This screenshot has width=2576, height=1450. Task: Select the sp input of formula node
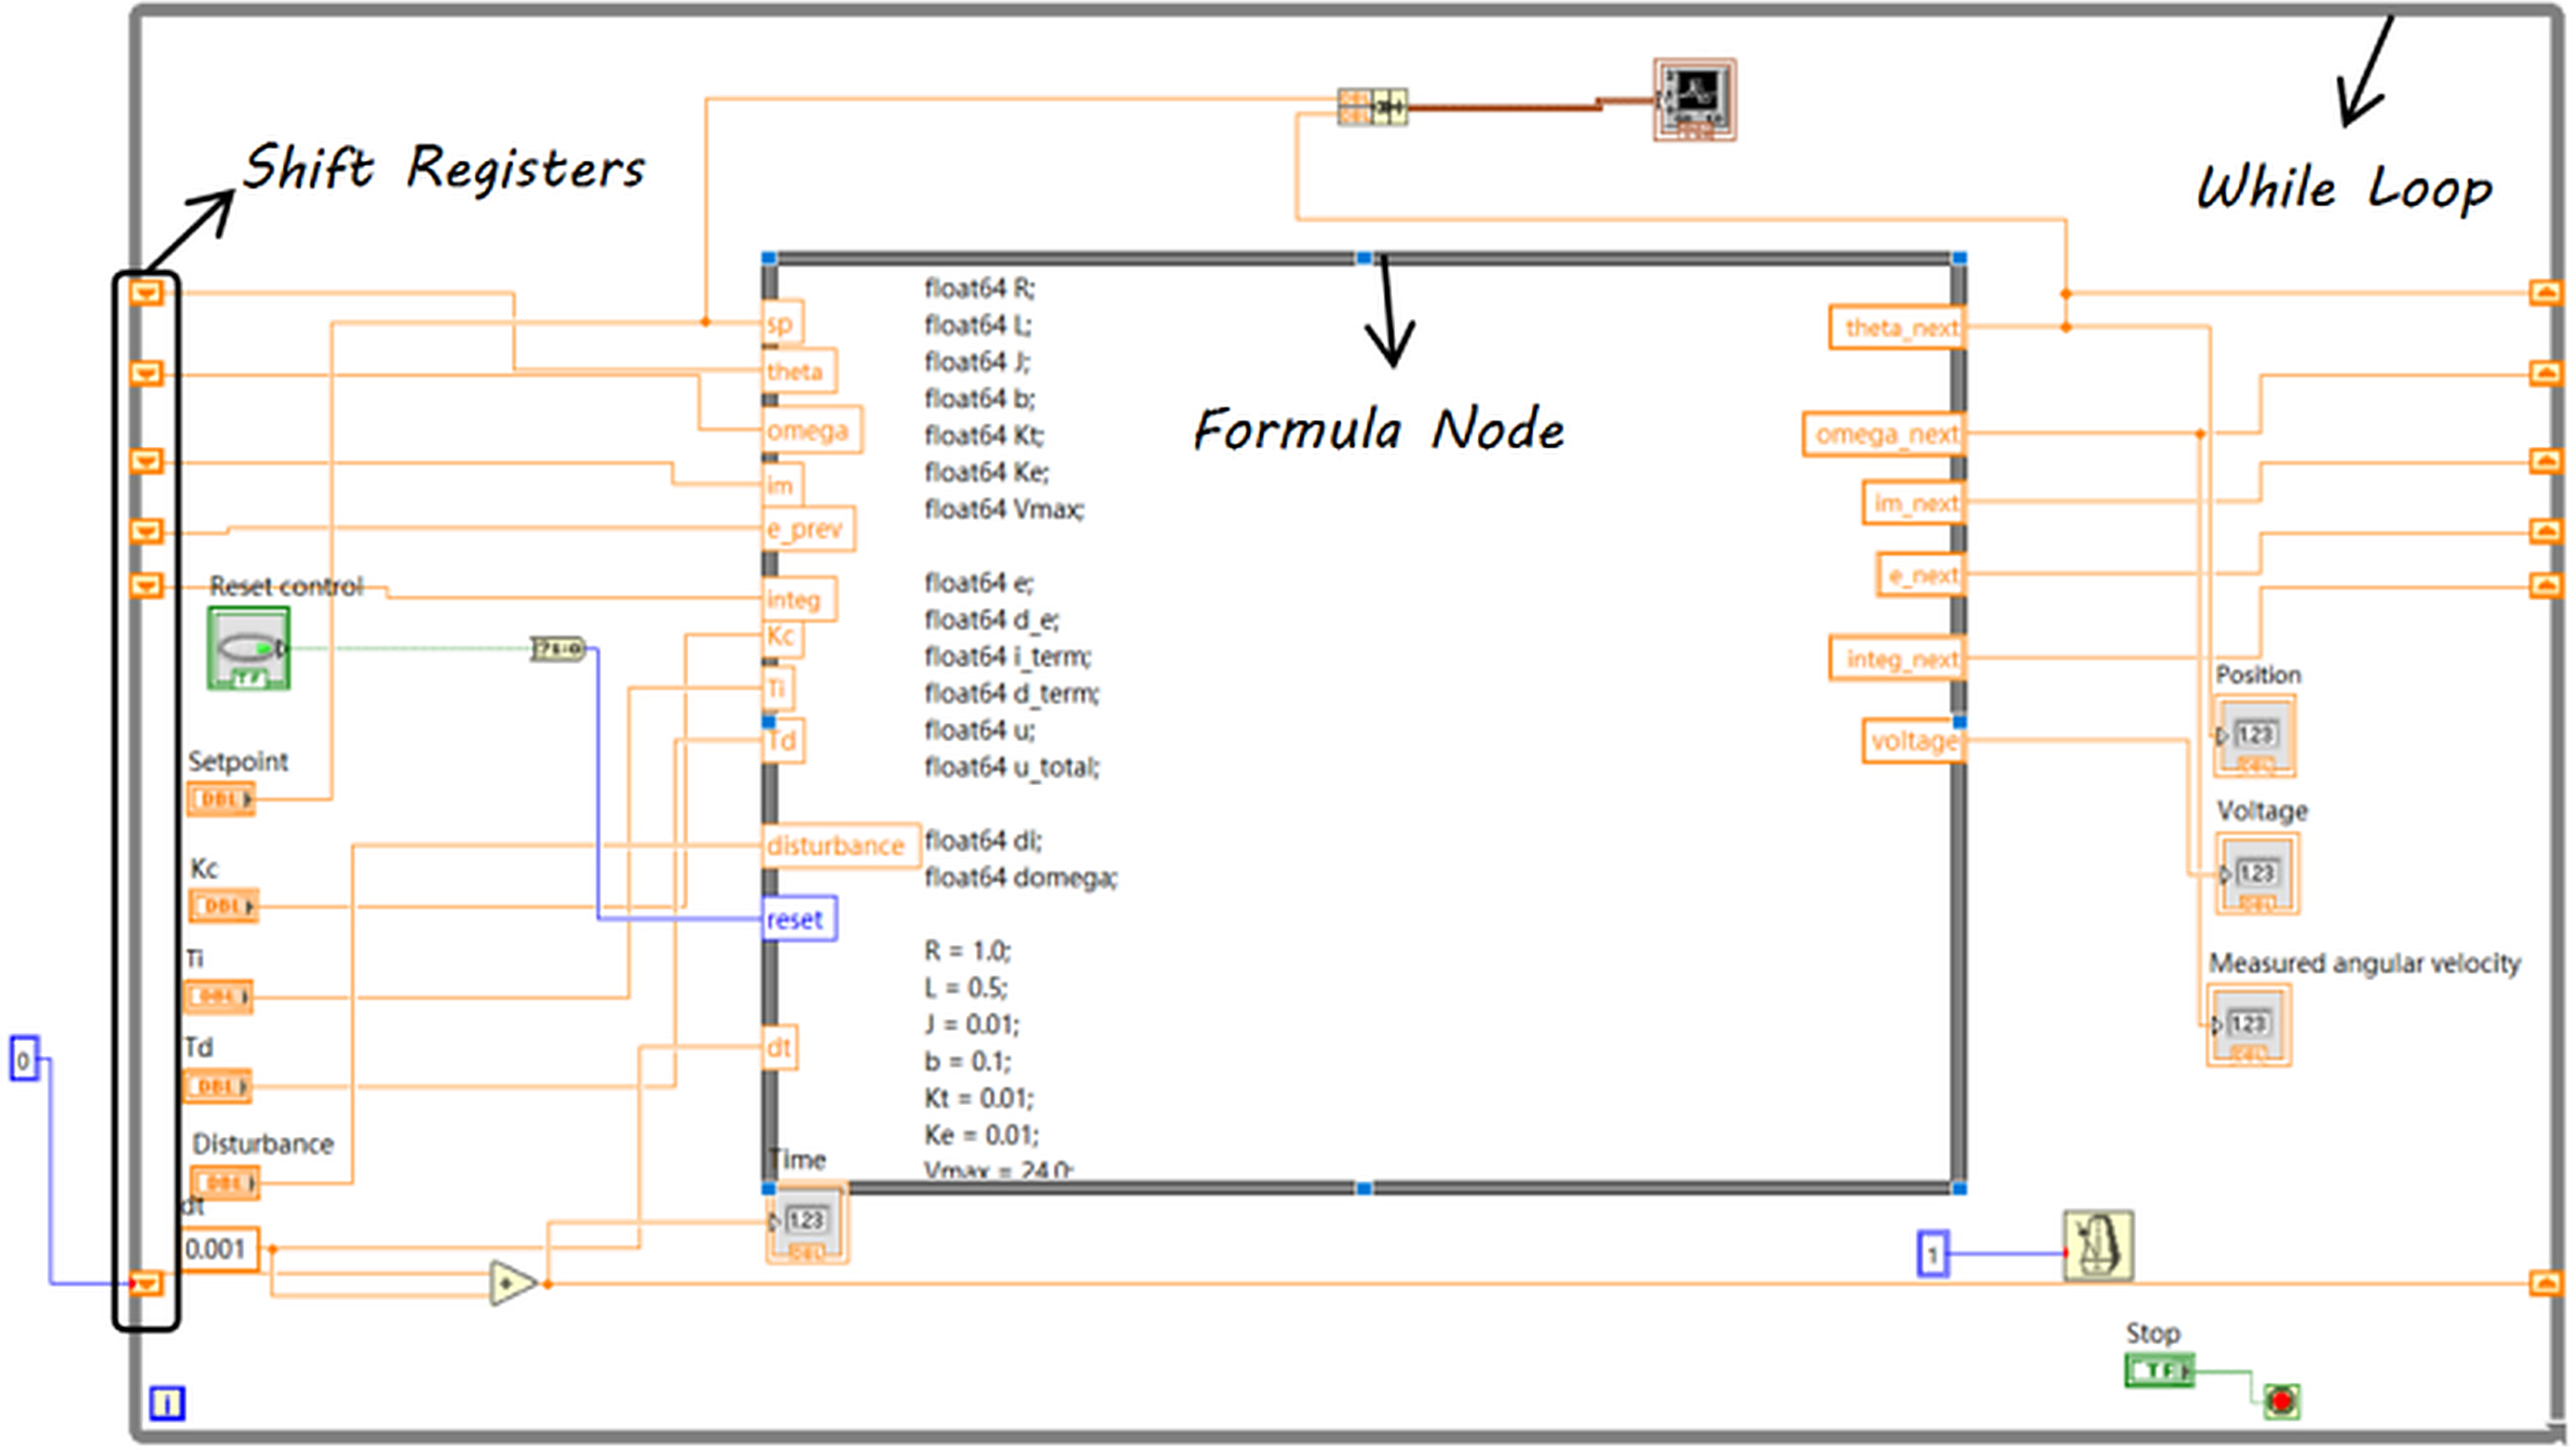781,324
